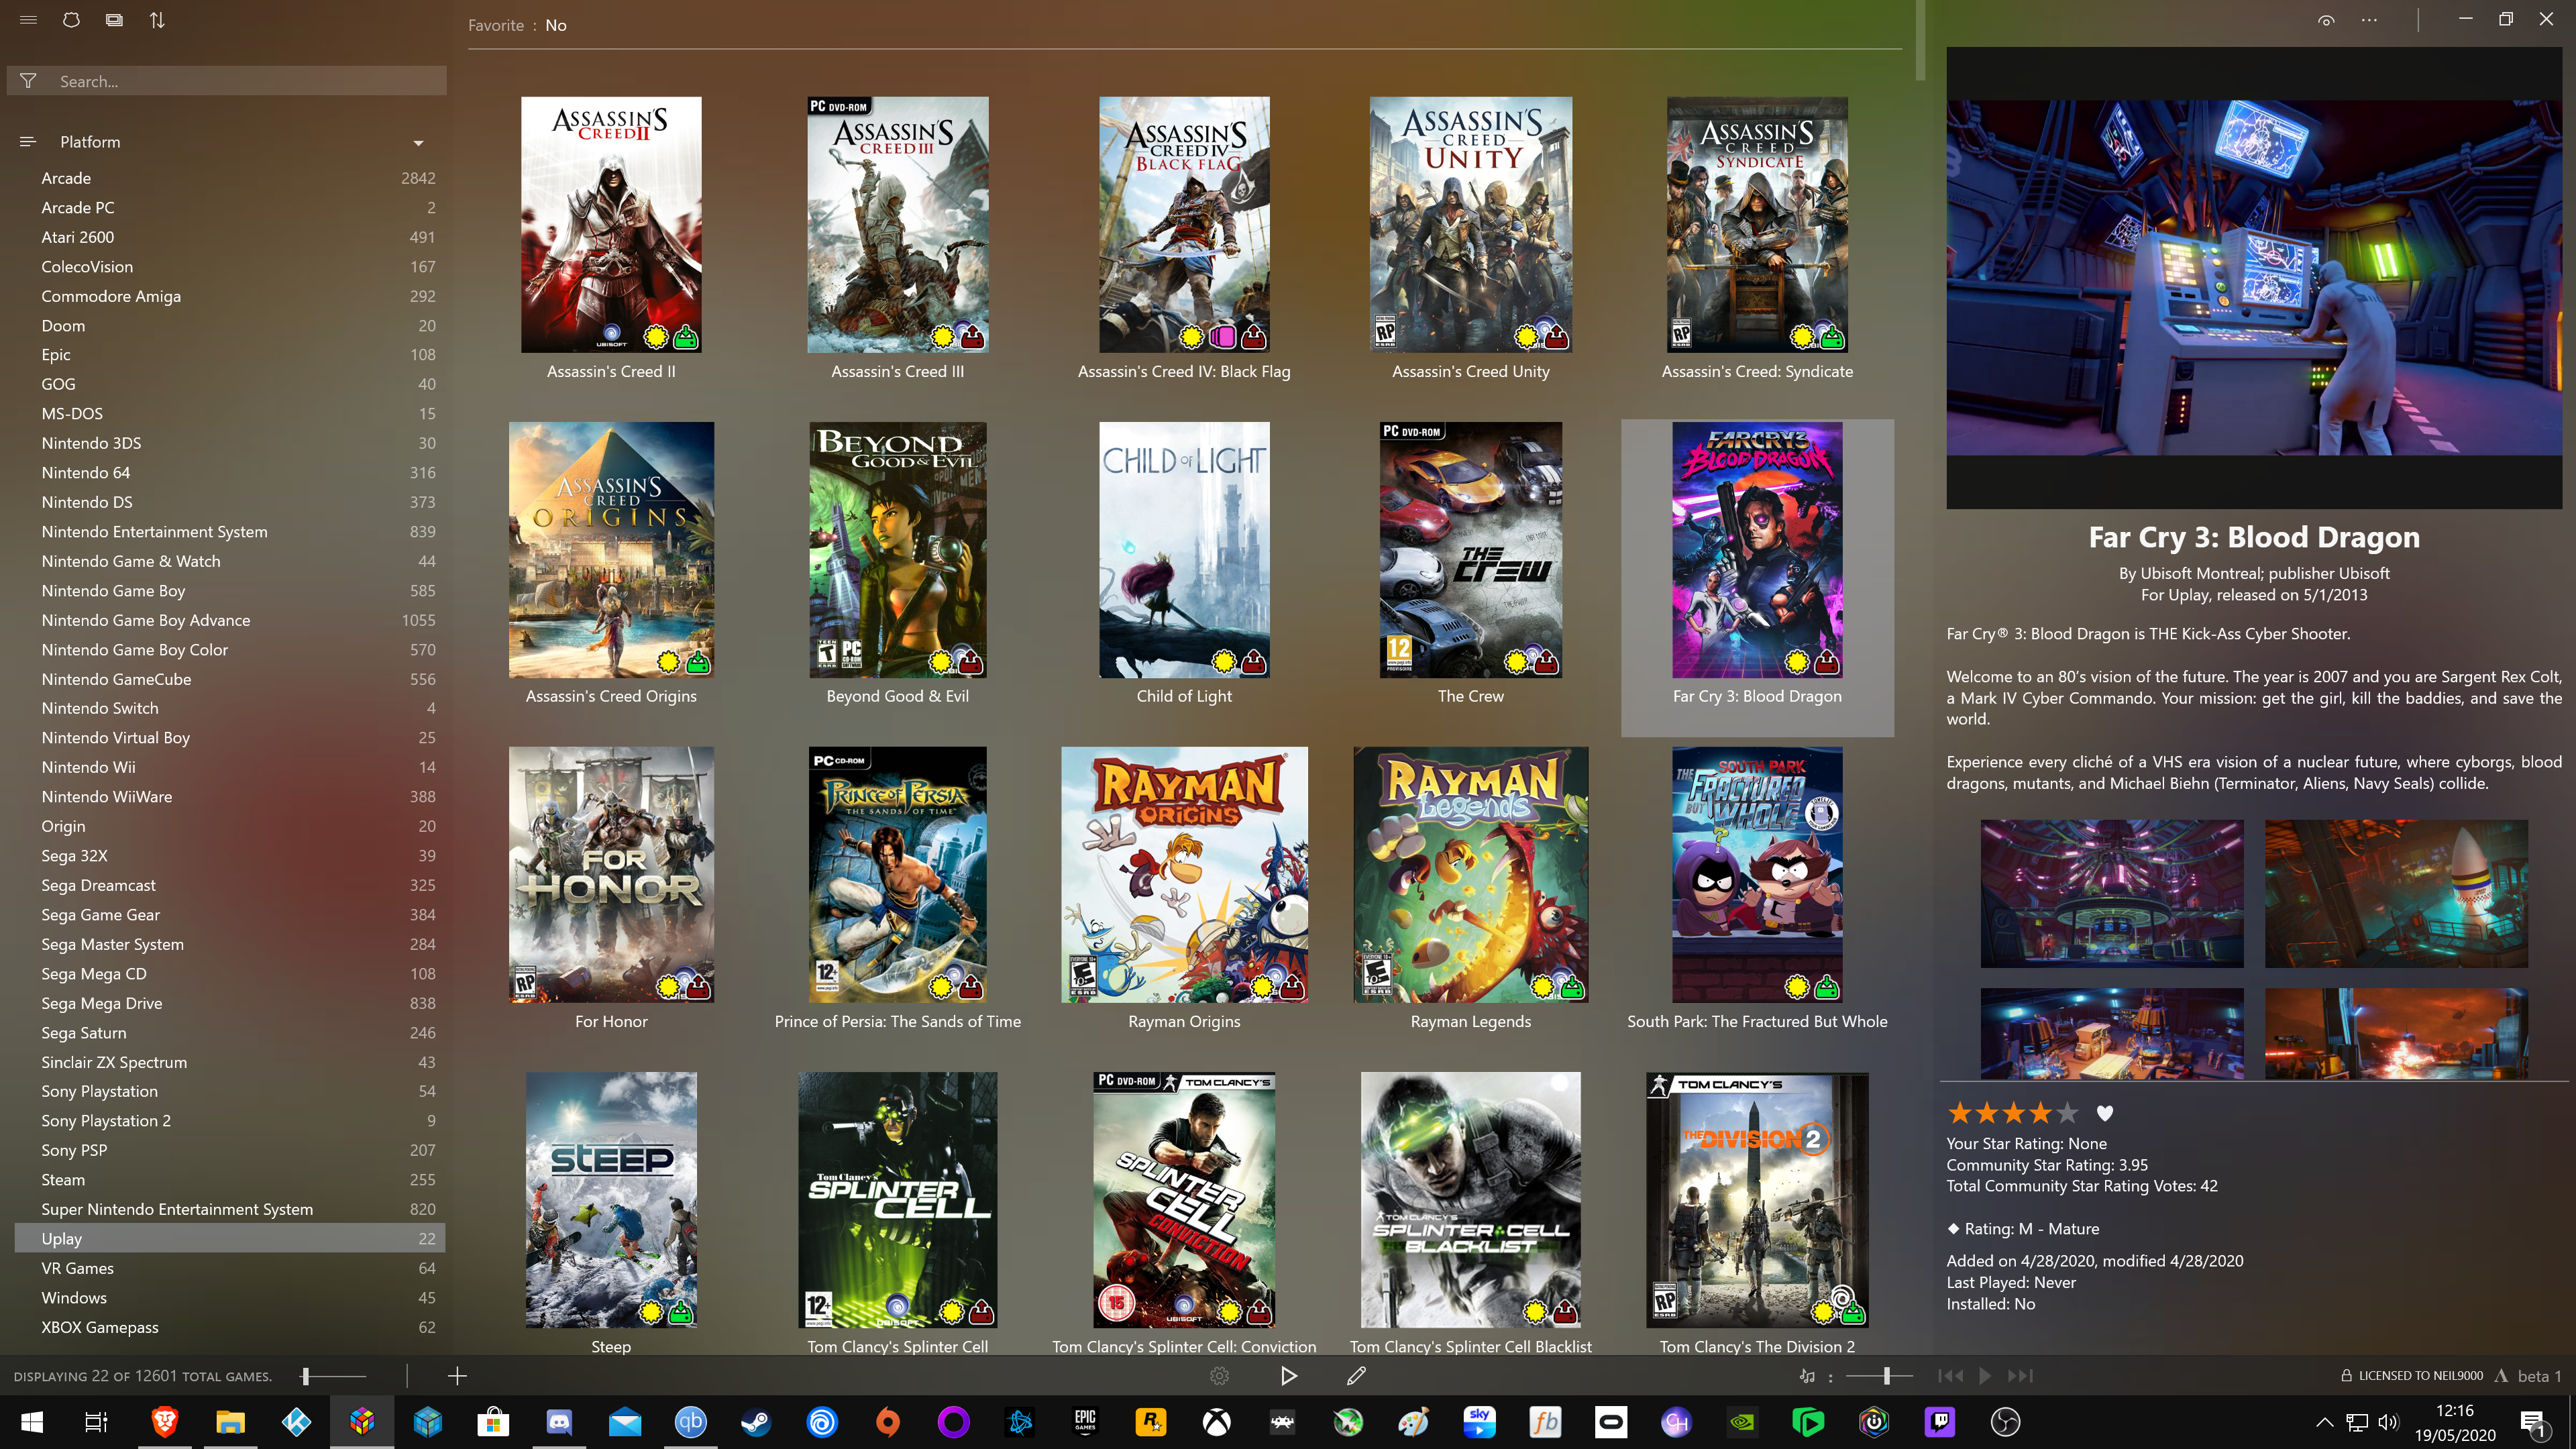Toggle the filter funnel icon by search
Screen dimensions: 2576x1449
pos(28,81)
